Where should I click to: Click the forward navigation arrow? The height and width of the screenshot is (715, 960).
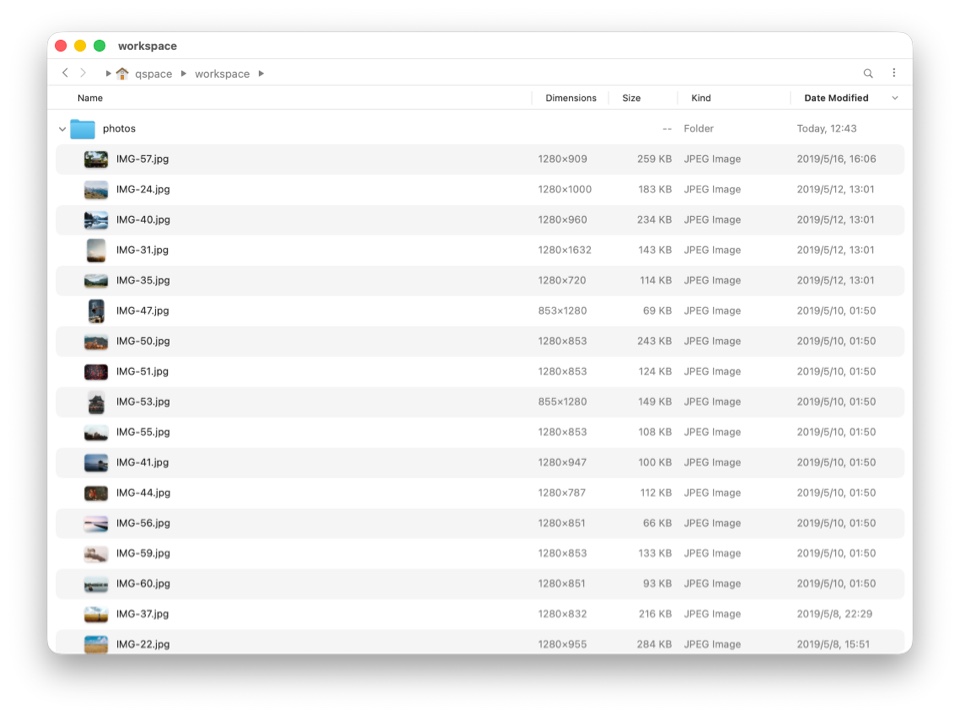(x=83, y=73)
